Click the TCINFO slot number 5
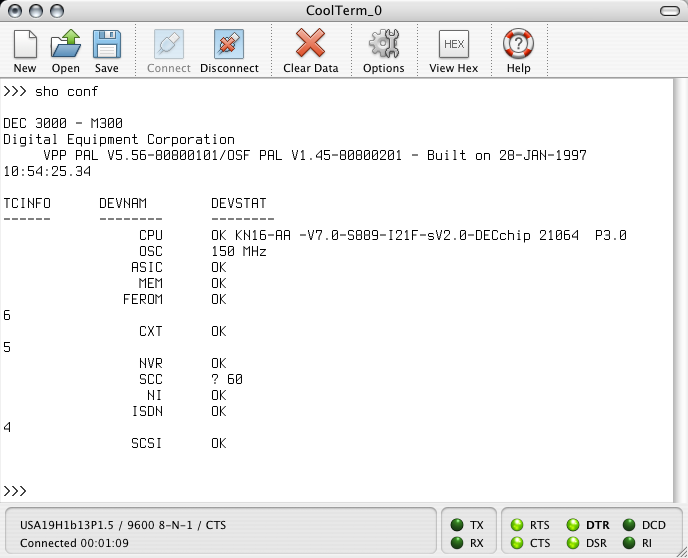This screenshot has width=688, height=558. point(7,347)
